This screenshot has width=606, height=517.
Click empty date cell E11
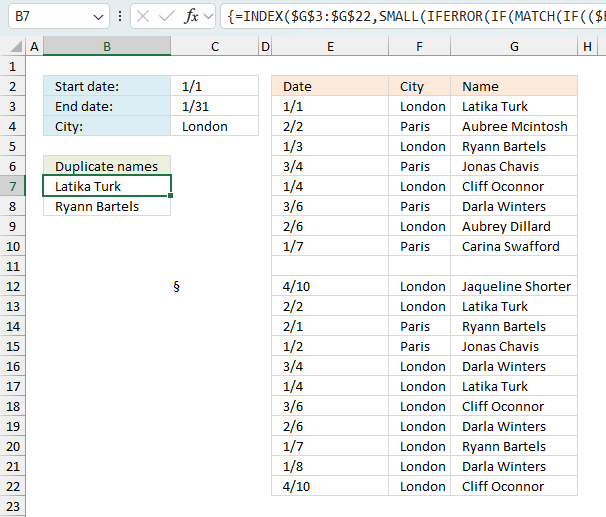pos(330,266)
